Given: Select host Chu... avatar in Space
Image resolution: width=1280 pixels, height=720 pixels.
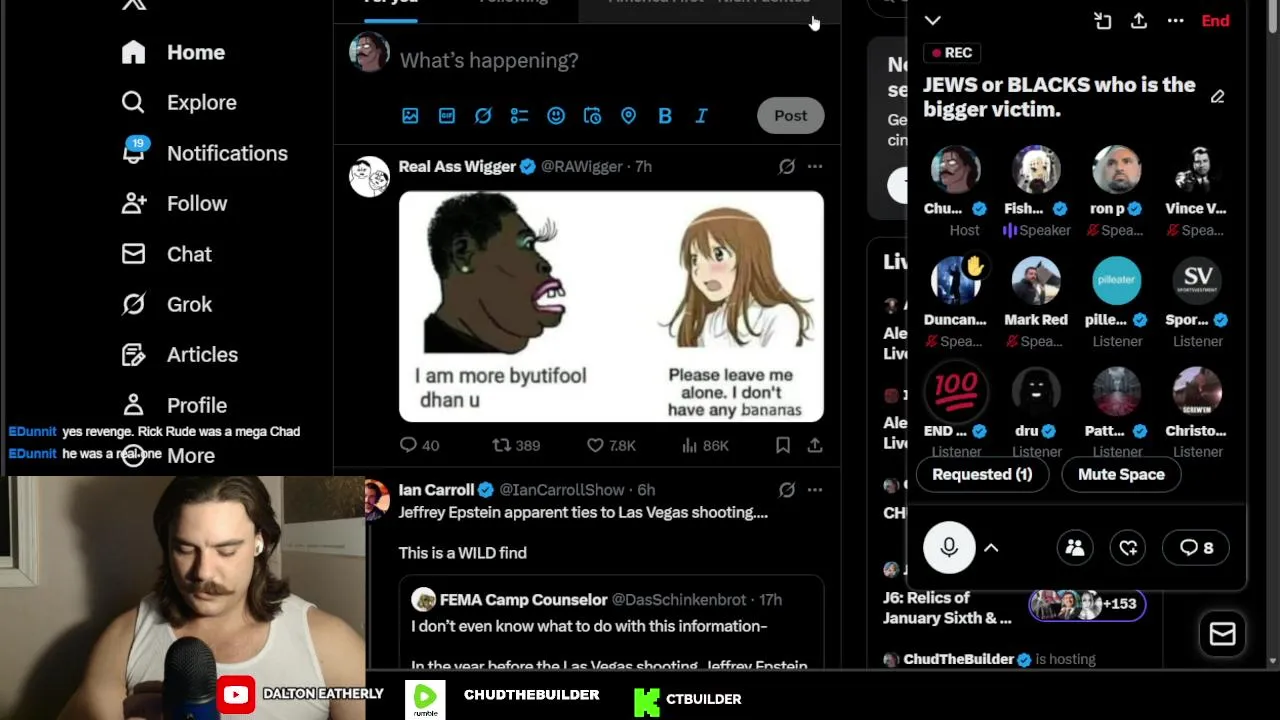Looking at the screenshot, I should [x=956, y=170].
